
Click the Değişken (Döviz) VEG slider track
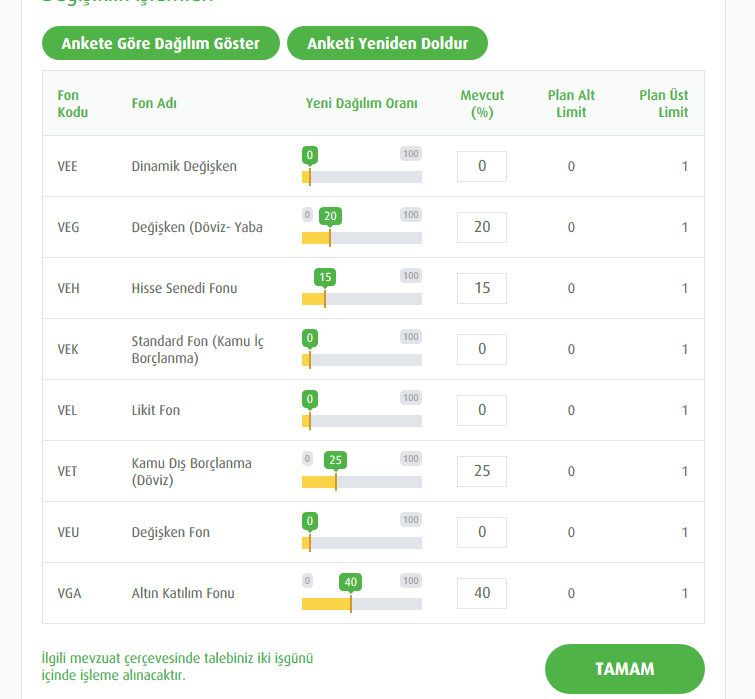coord(362,238)
